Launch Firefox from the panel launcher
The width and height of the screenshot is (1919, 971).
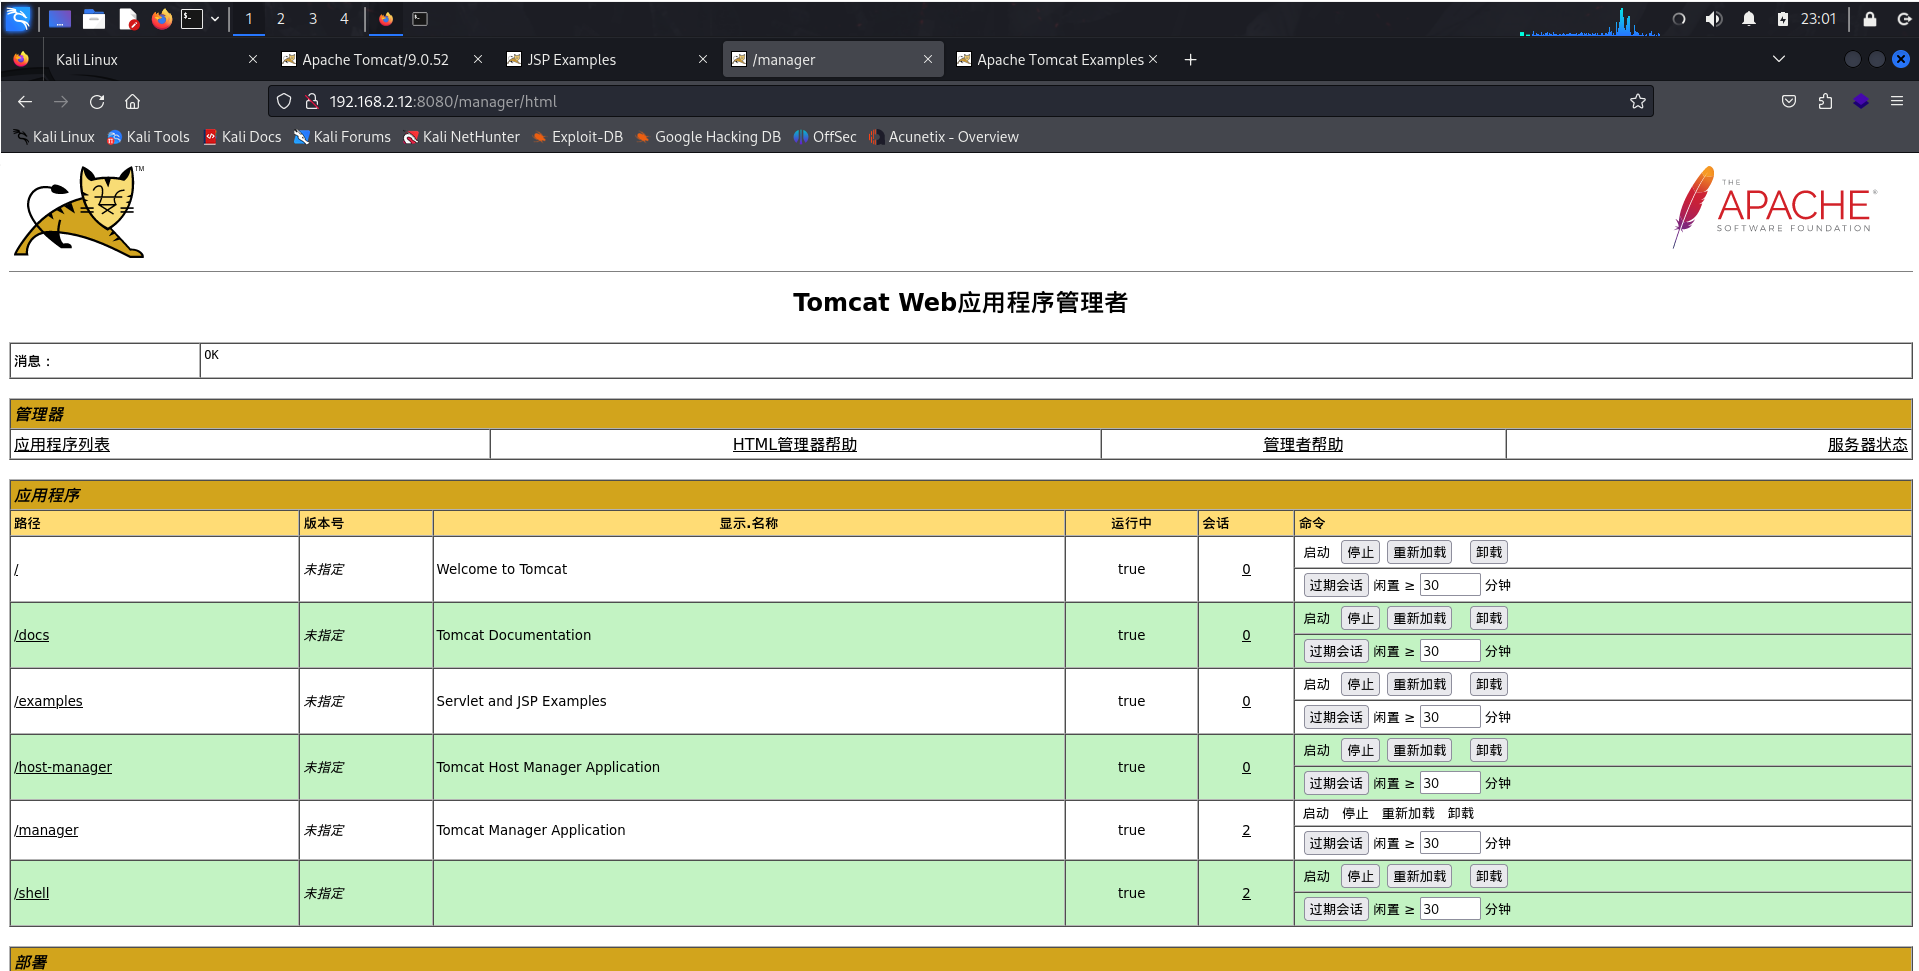coord(161,19)
